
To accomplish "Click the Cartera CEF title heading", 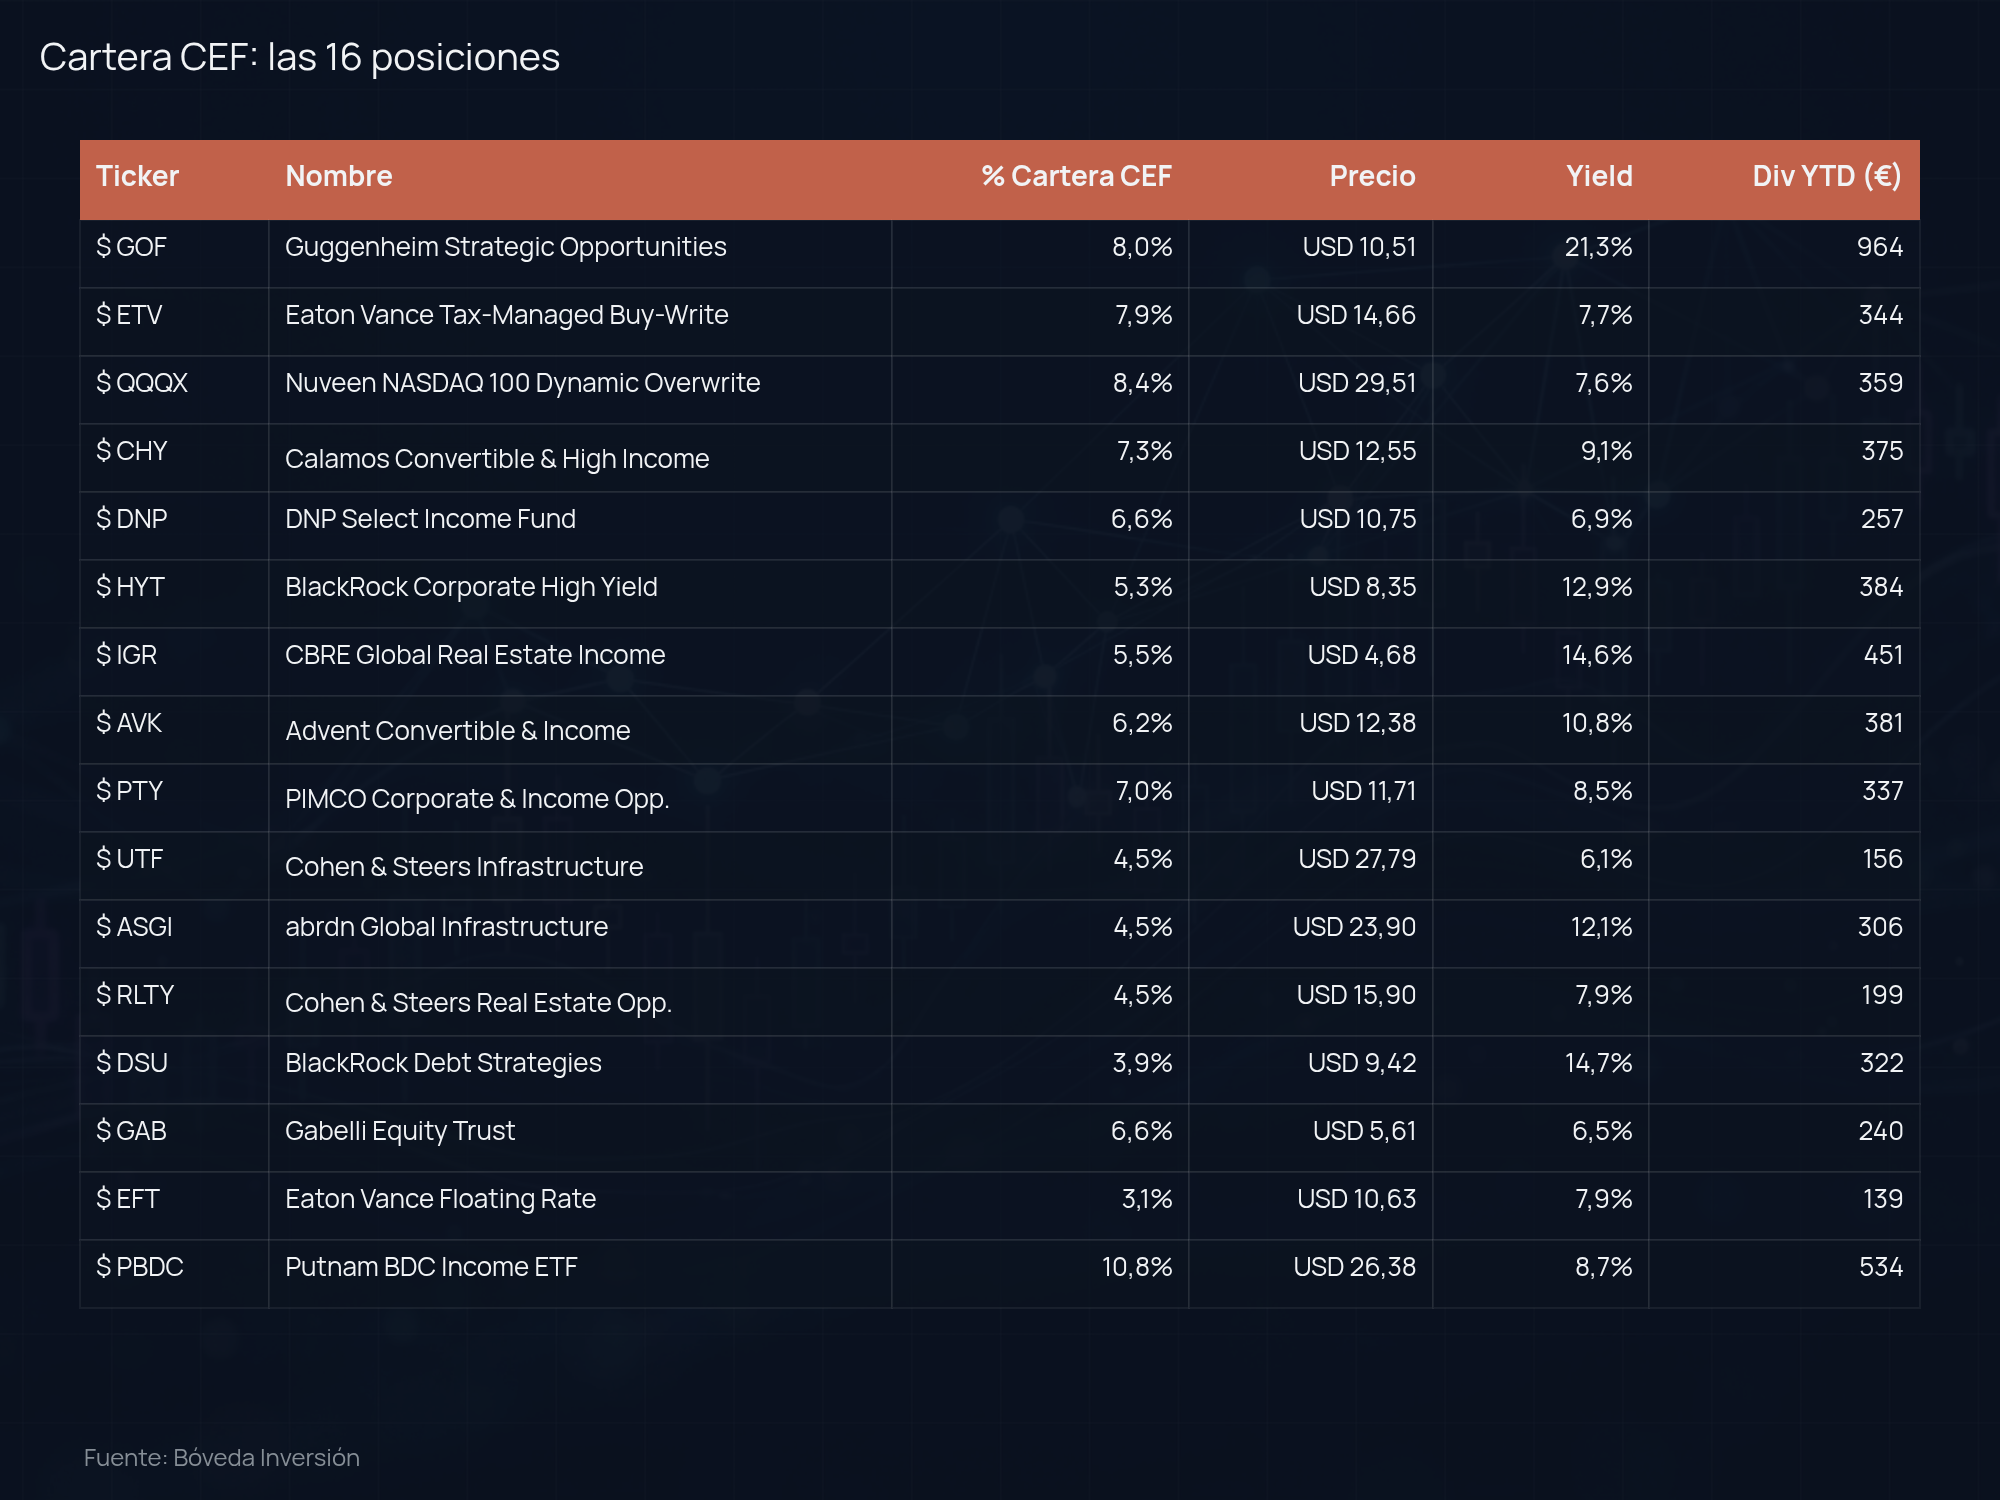I will click(x=300, y=58).
